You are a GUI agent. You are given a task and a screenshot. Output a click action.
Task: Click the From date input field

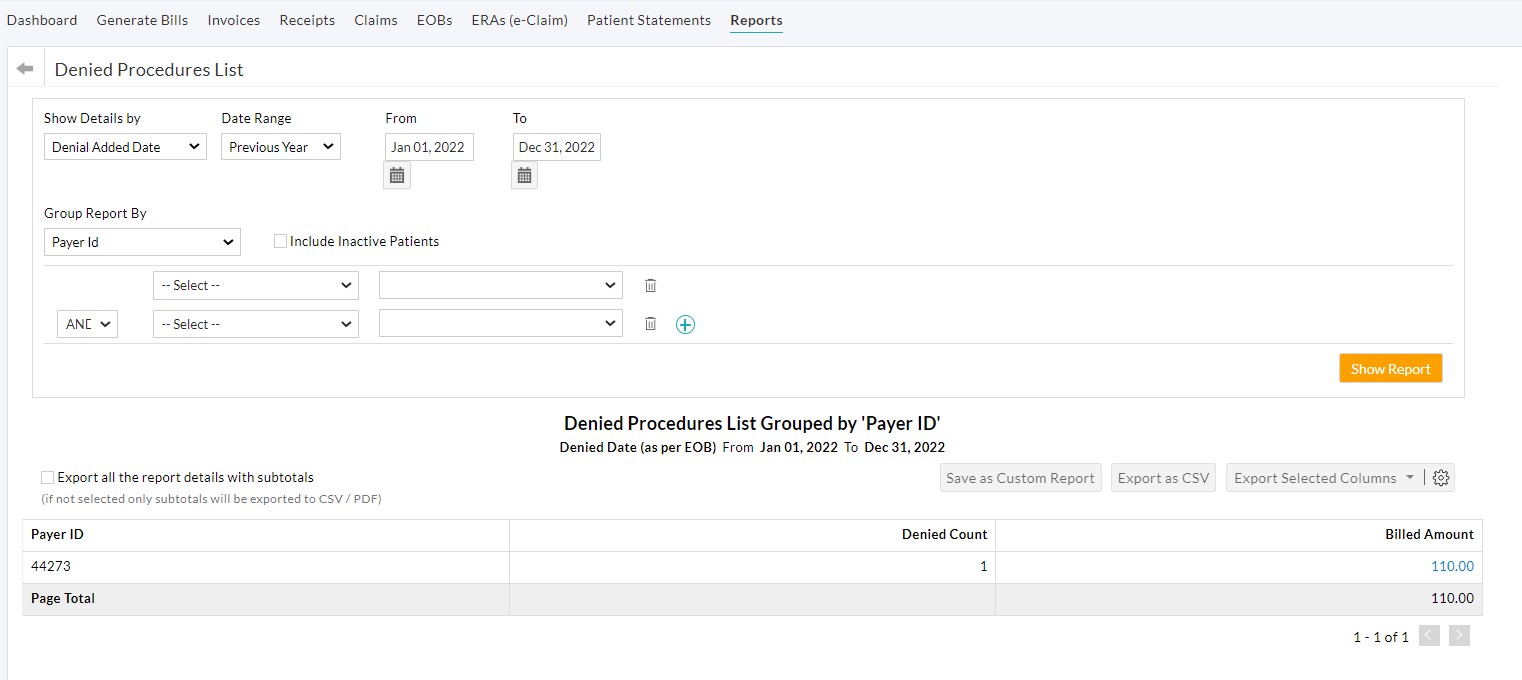coord(429,147)
